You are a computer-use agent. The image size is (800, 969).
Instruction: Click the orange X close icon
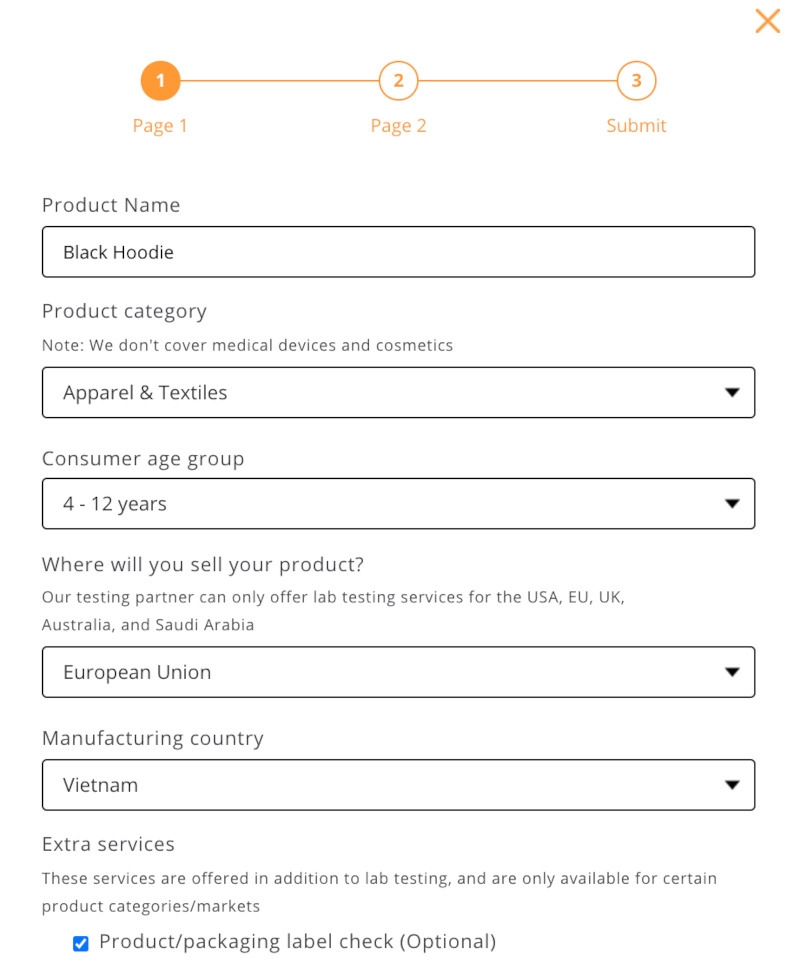[x=767, y=21]
